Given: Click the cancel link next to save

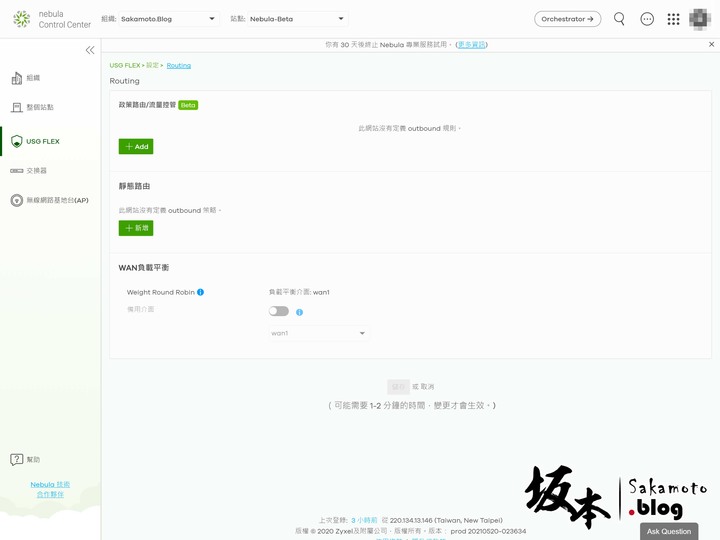Looking at the screenshot, I should (428, 387).
